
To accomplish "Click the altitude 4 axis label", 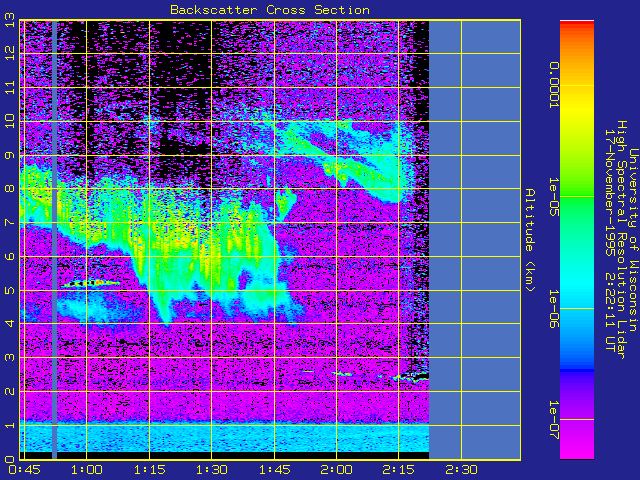I will 9,324.
